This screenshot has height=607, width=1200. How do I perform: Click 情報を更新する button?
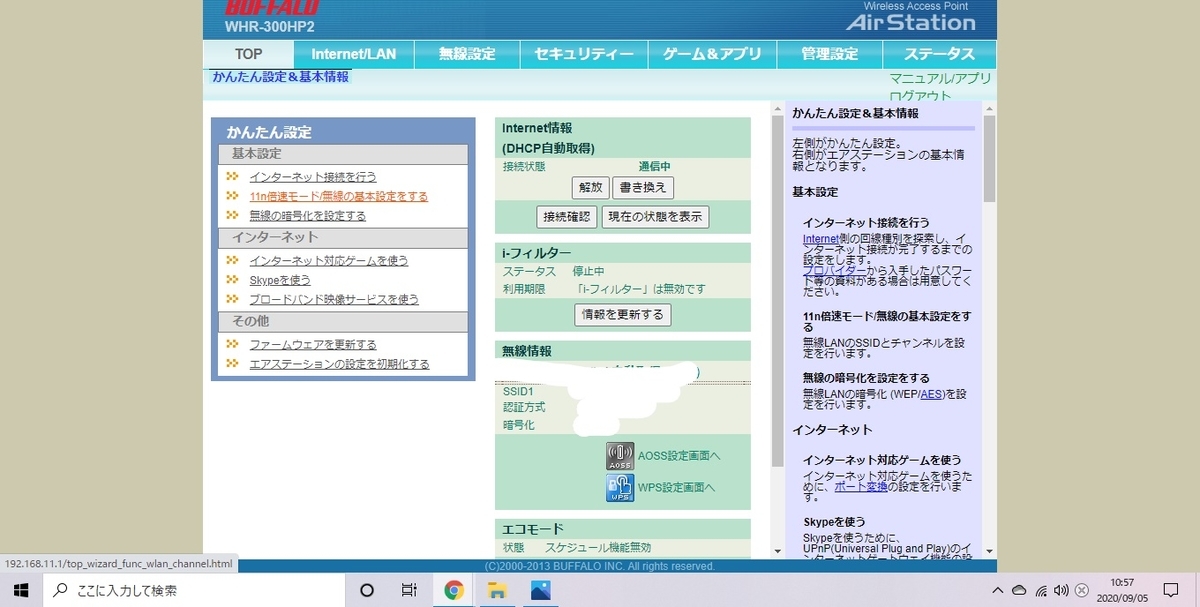tap(624, 314)
